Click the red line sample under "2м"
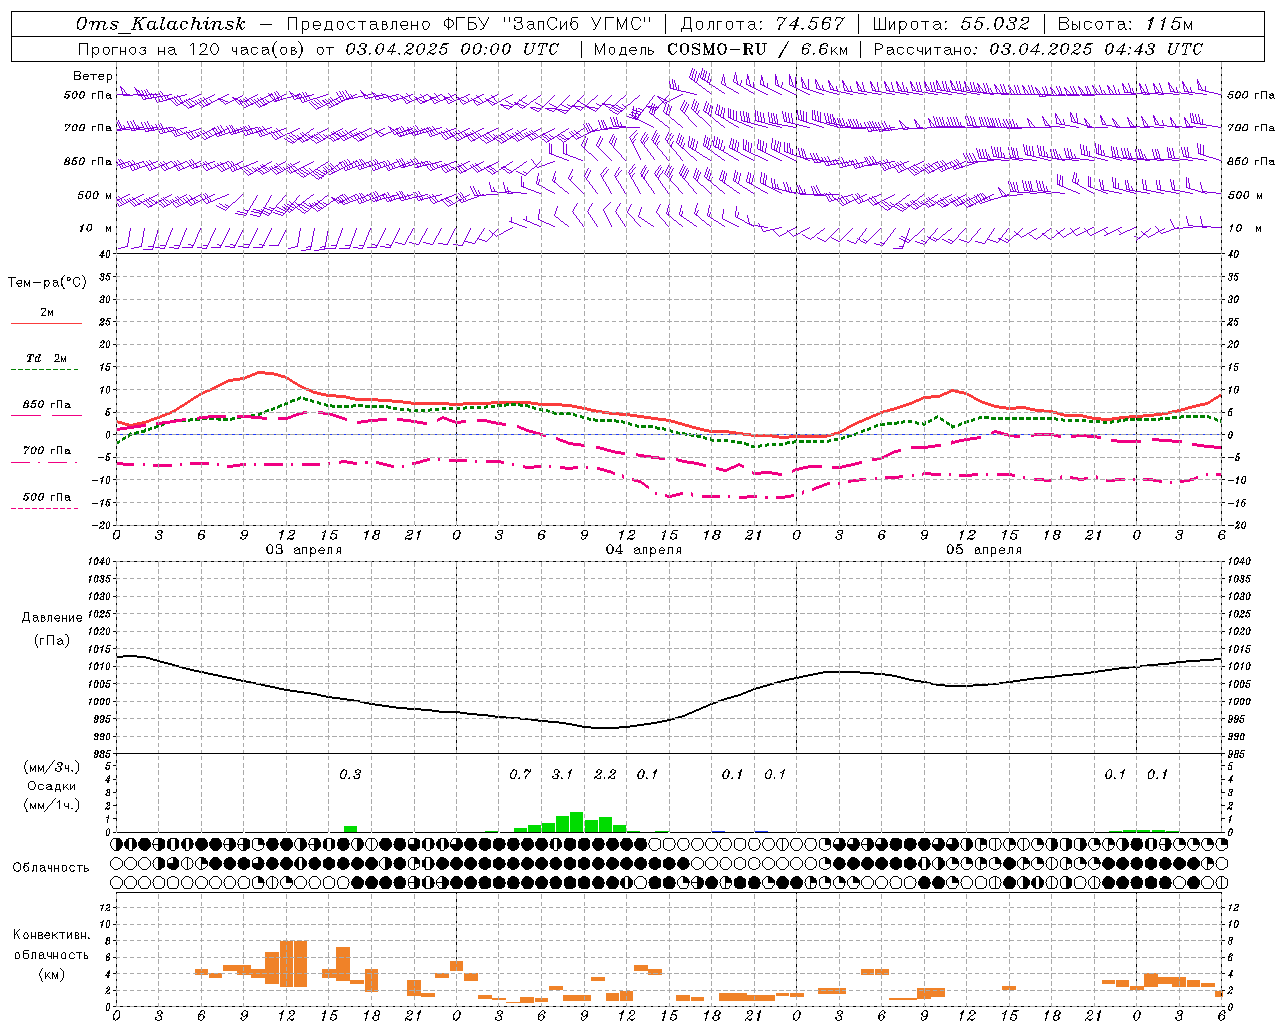The height and width of the screenshot is (1024, 1280). [46, 323]
